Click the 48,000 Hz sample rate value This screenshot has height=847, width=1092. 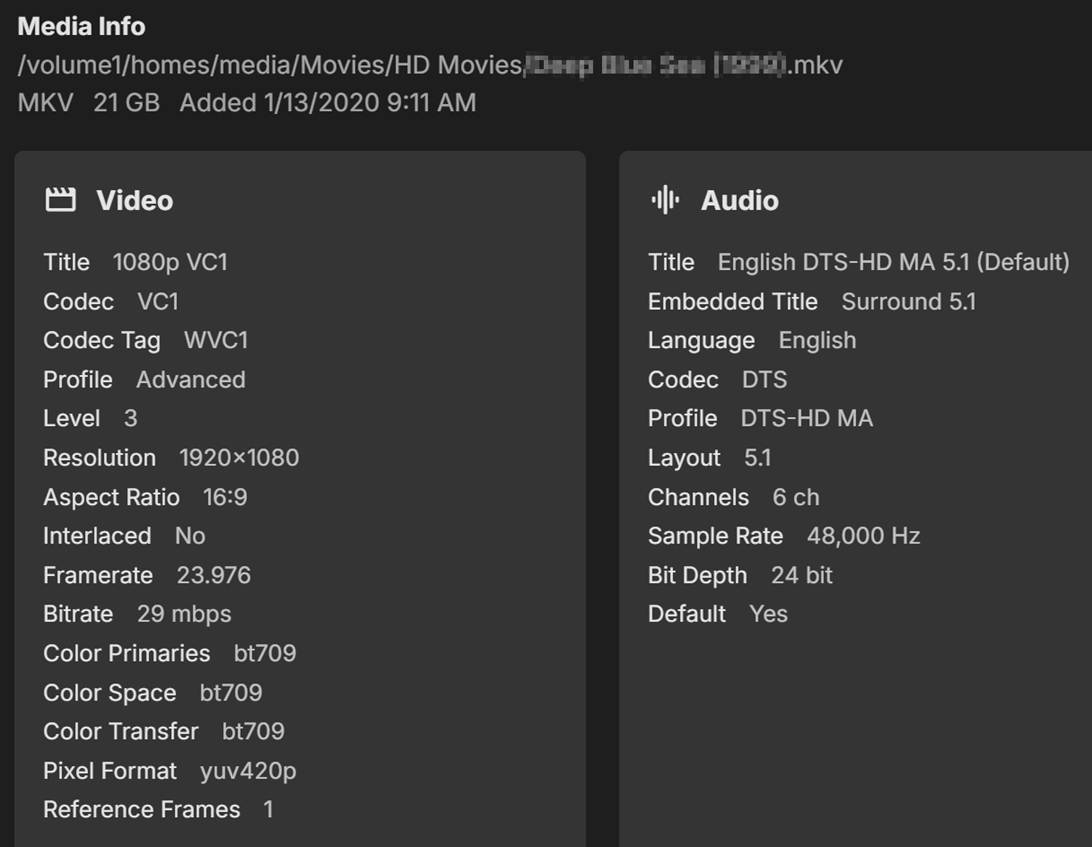coord(863,537)
